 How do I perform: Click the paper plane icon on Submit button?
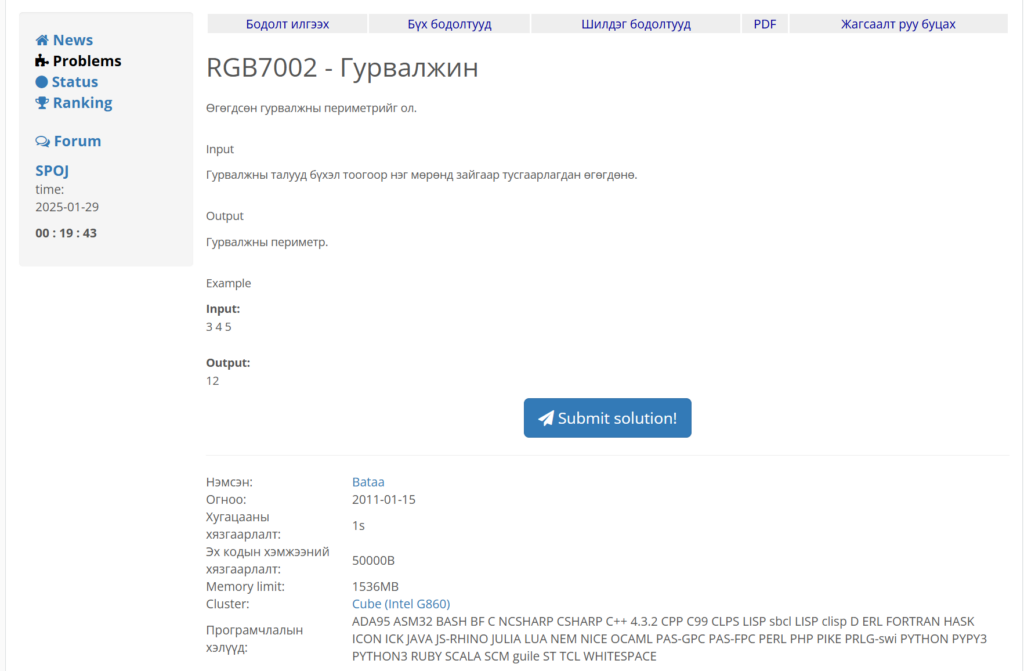(x=546, y=418)
